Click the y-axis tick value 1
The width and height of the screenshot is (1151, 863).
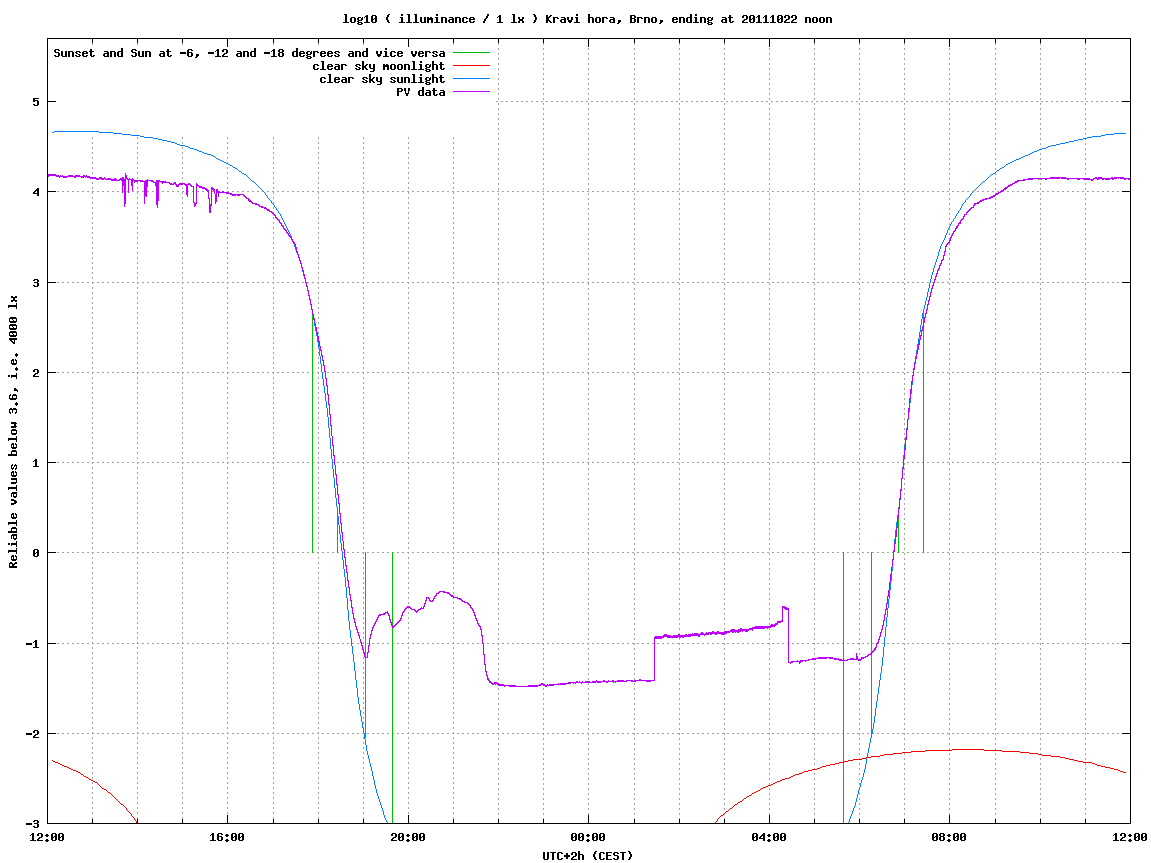click(x=36, y=463)
